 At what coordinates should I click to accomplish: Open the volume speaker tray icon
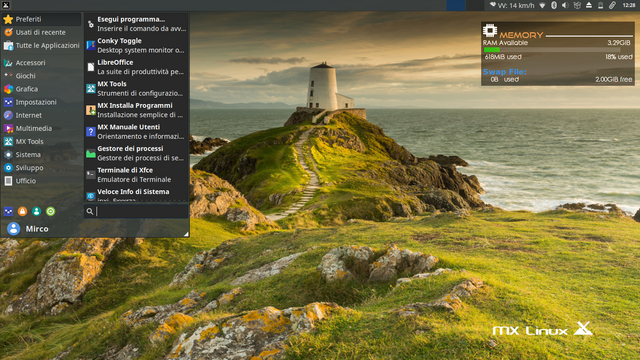pos(565,5)
